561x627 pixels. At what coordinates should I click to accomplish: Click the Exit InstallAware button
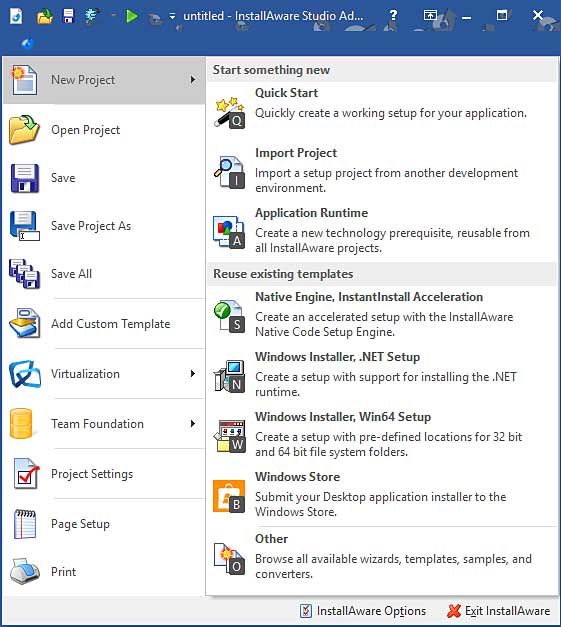click(499, 611)
